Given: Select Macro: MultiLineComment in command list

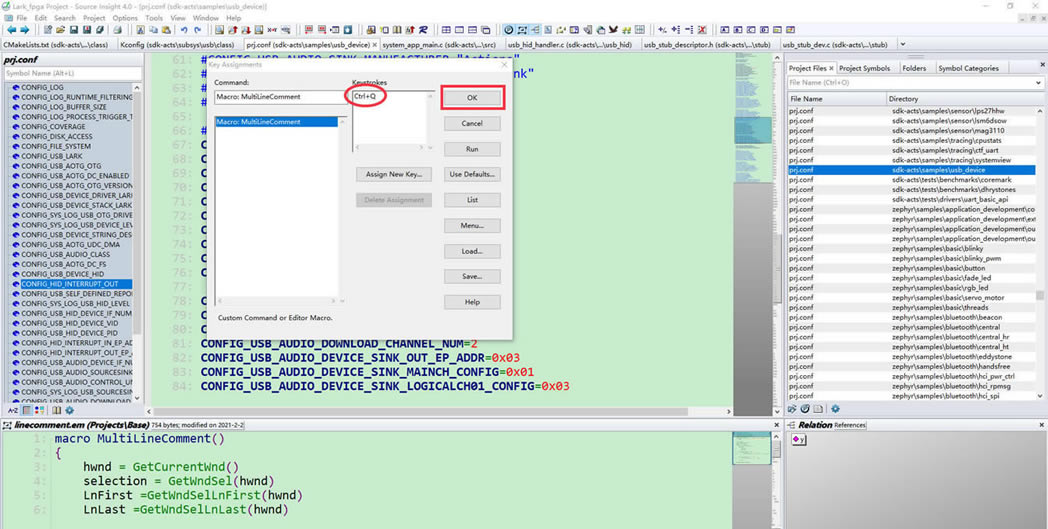Looking at the screenshot, I should tap(277, 122).
